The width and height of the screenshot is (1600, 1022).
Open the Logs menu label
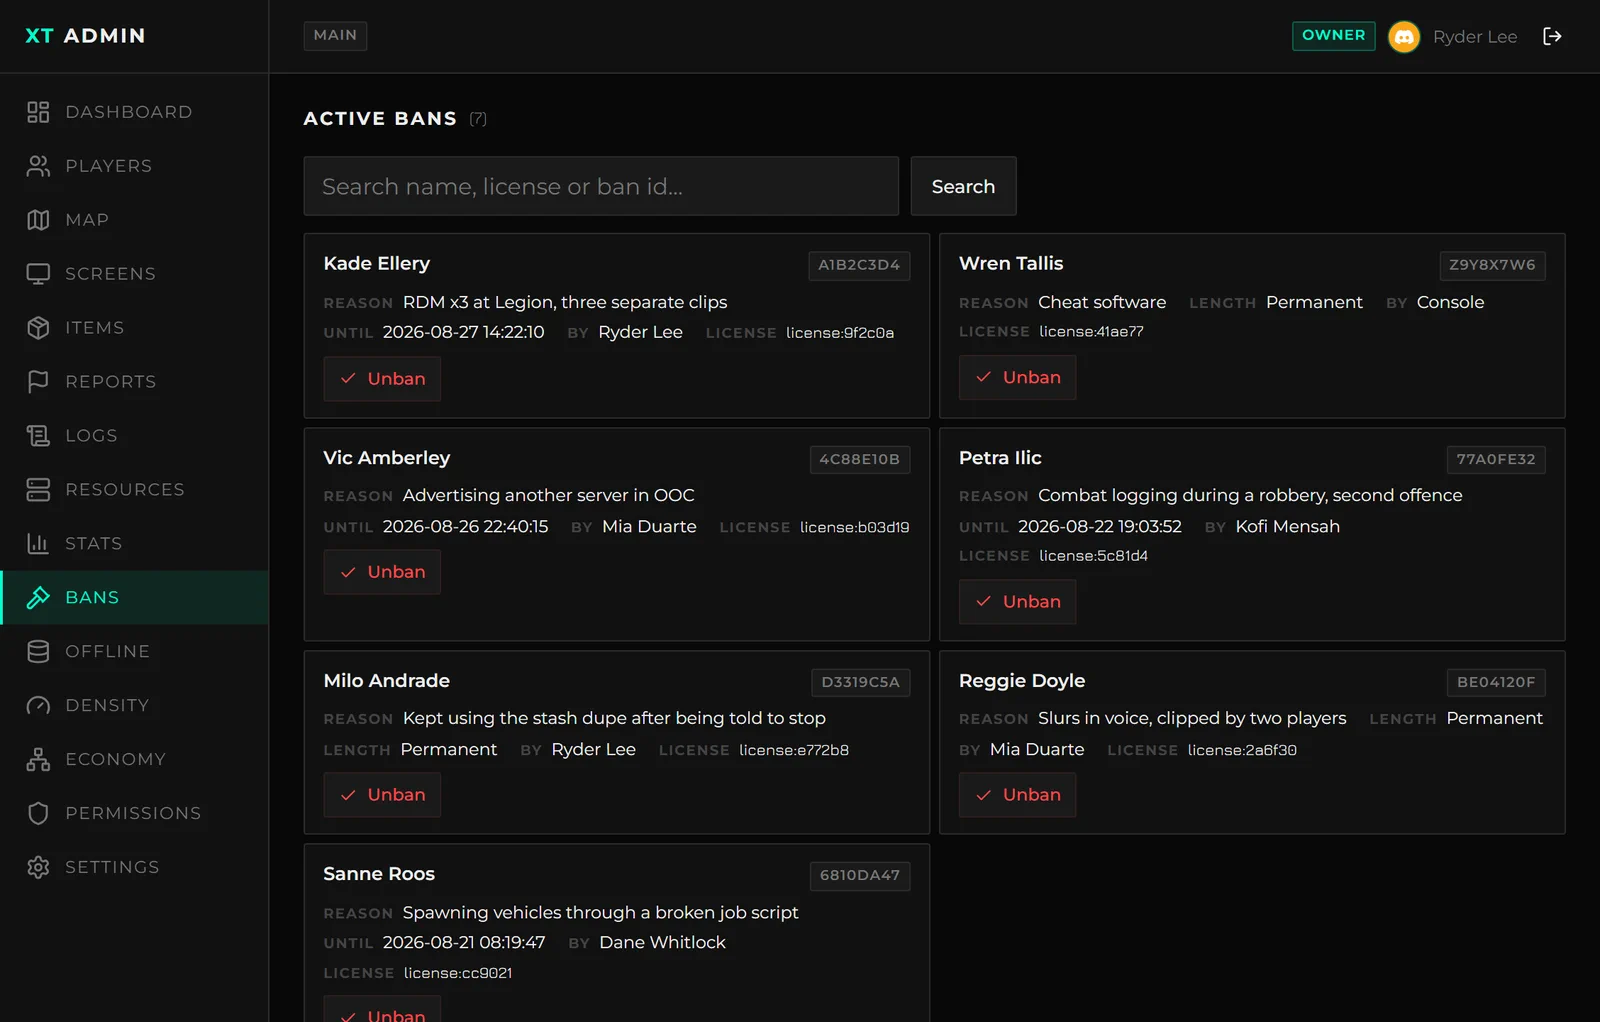92,436
